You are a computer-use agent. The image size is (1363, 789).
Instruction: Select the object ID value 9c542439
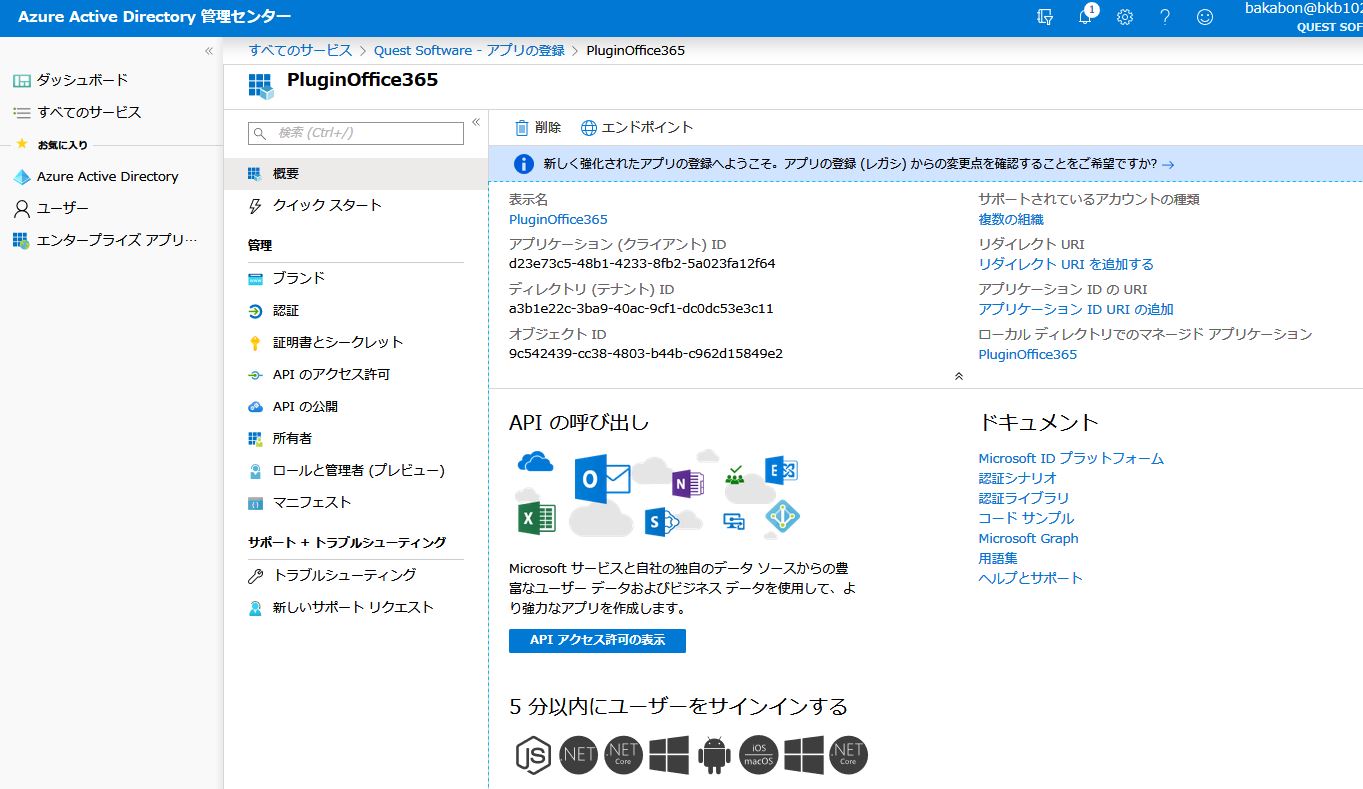(x=646, y=354)
